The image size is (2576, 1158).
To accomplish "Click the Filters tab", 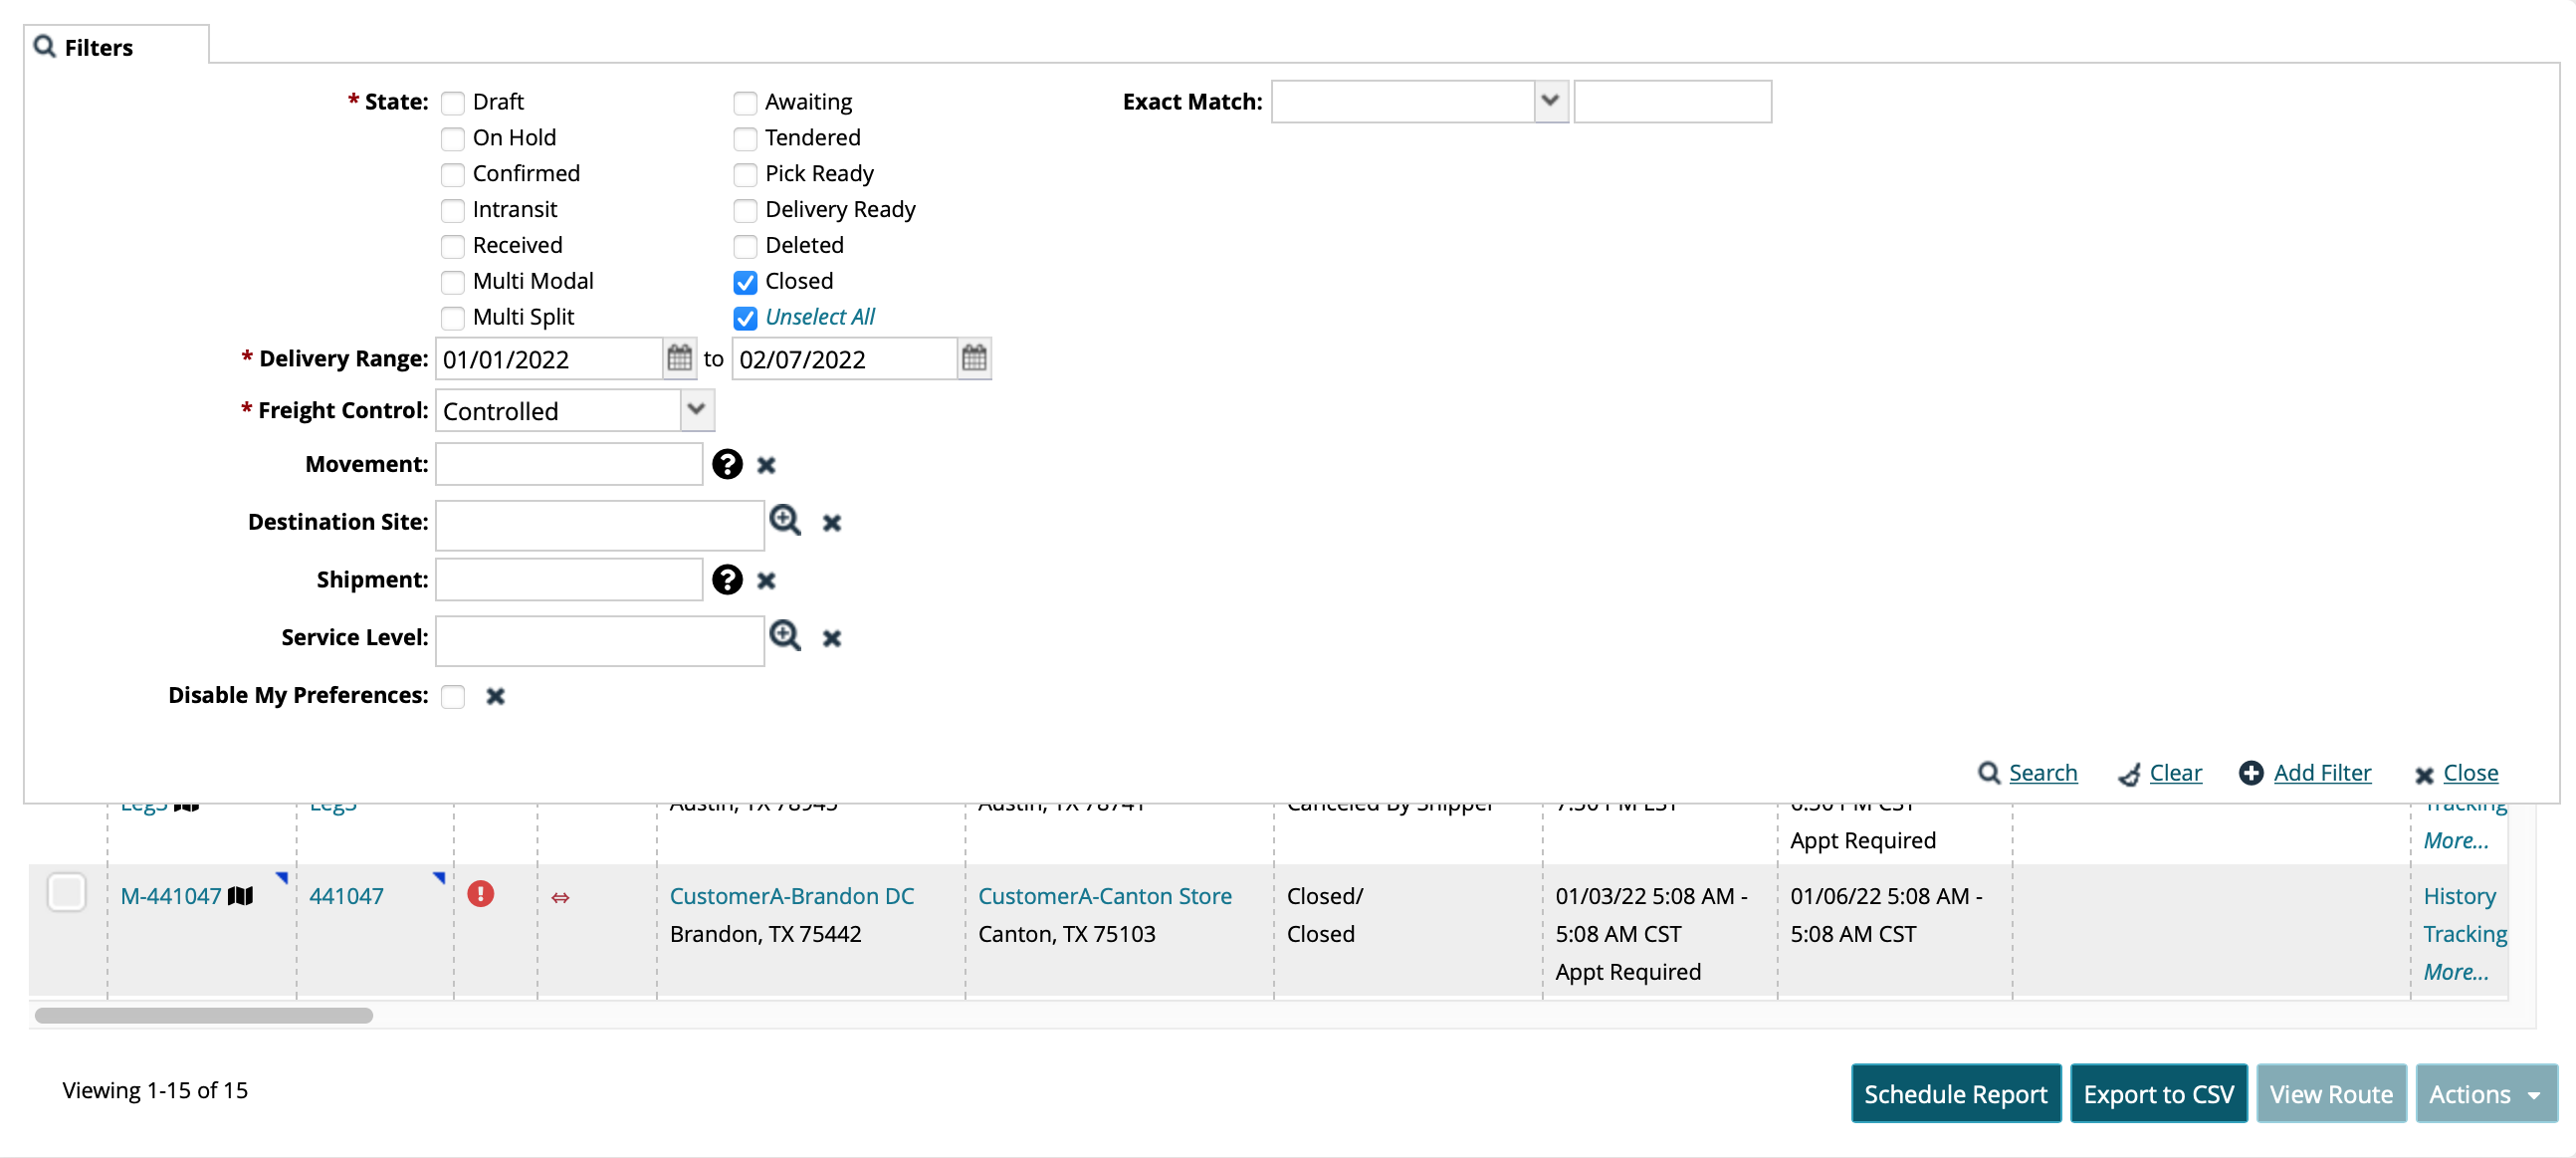I will tap(98, 47).
